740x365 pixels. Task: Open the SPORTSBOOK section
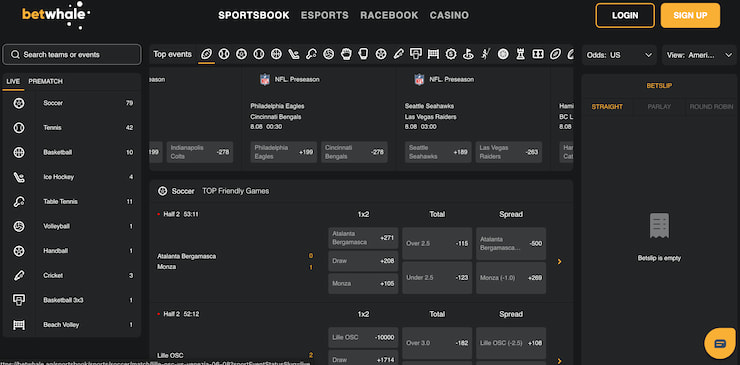point(254,16)
